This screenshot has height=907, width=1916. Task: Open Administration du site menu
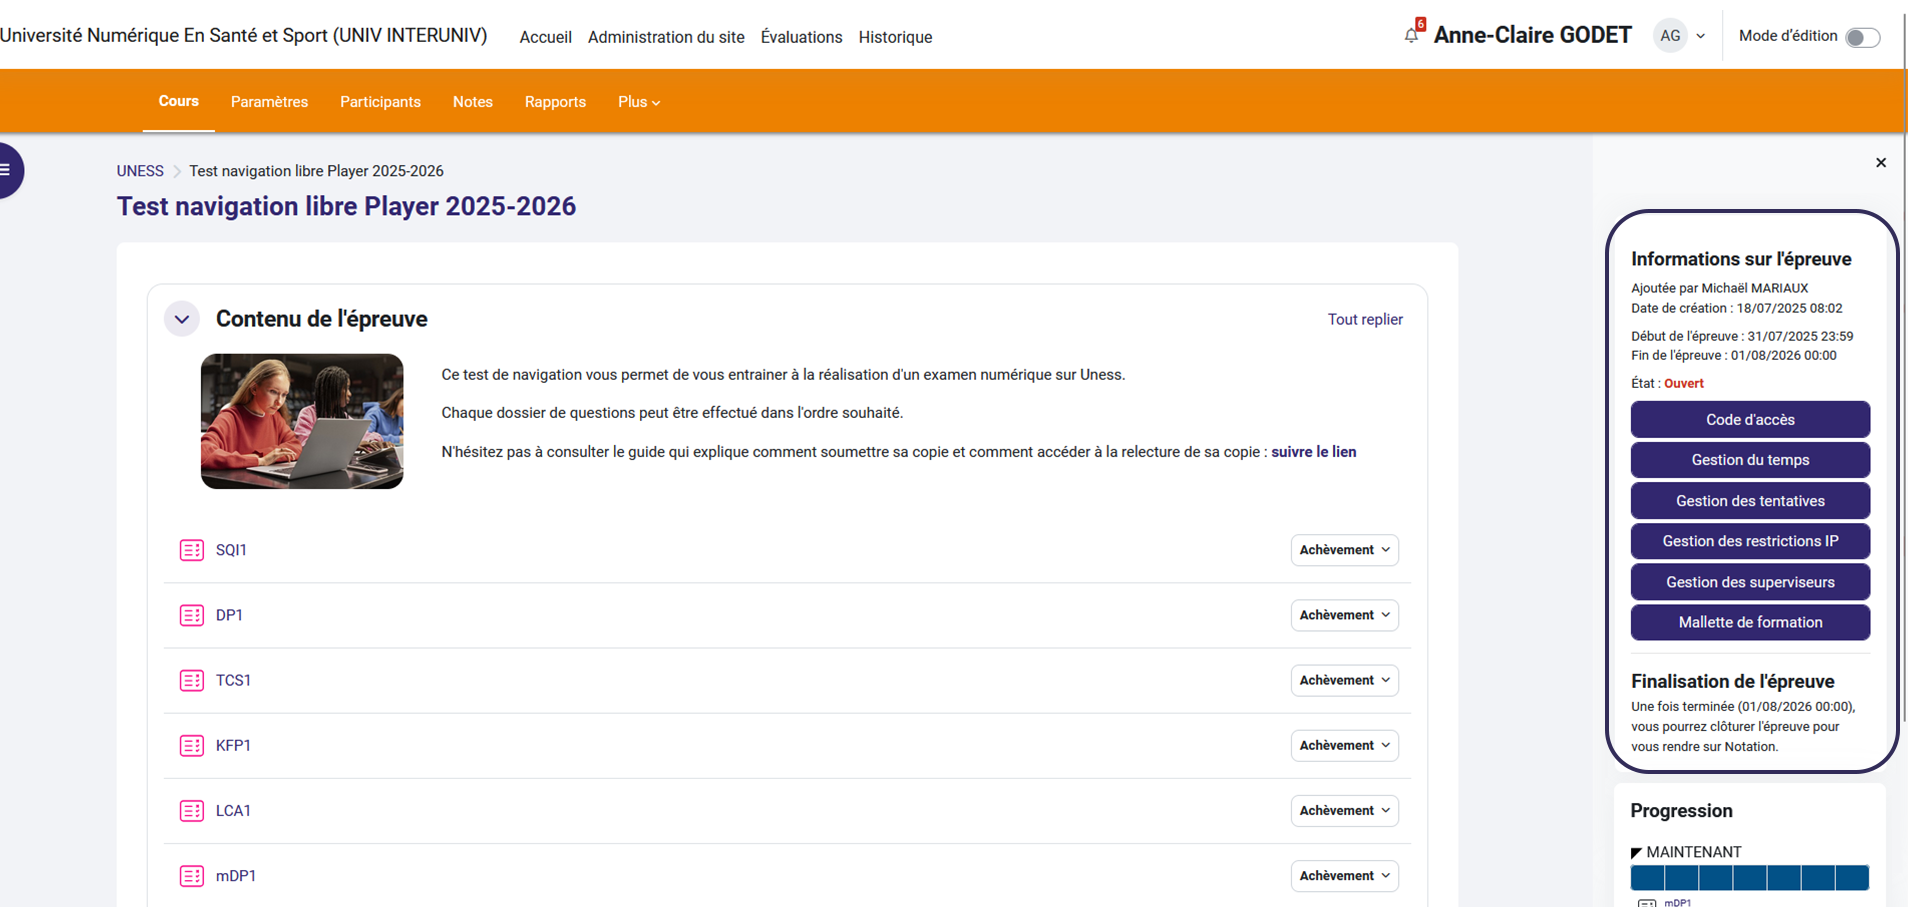pos(666,37)
